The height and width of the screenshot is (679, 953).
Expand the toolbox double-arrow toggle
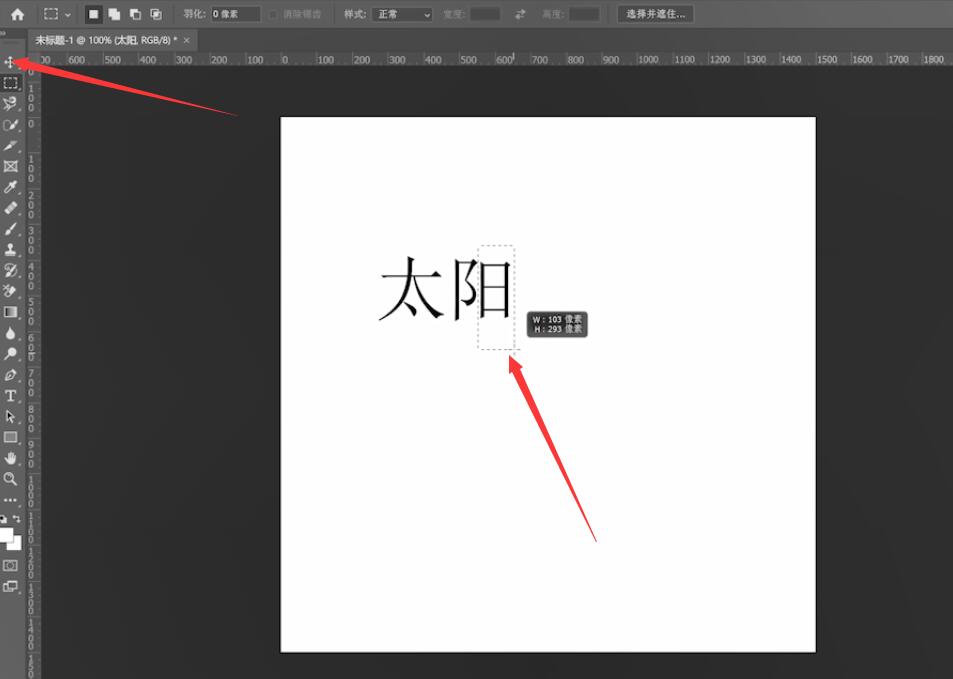(x=3, y=33)
